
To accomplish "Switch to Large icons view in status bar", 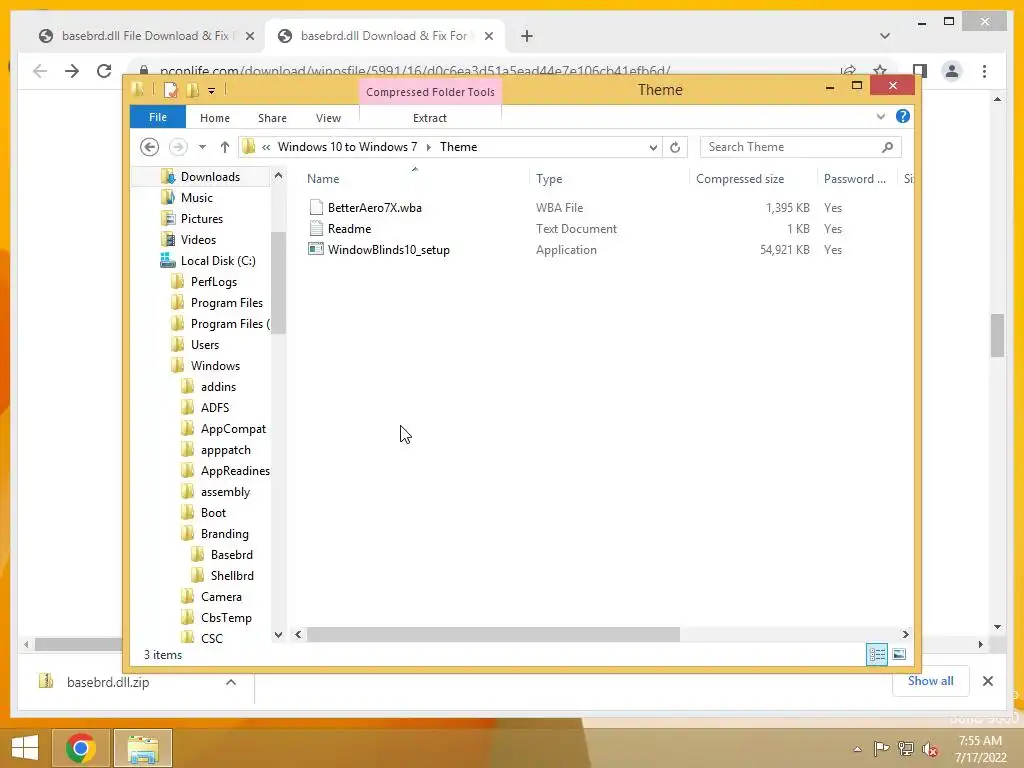I will (x=899, y=654).
